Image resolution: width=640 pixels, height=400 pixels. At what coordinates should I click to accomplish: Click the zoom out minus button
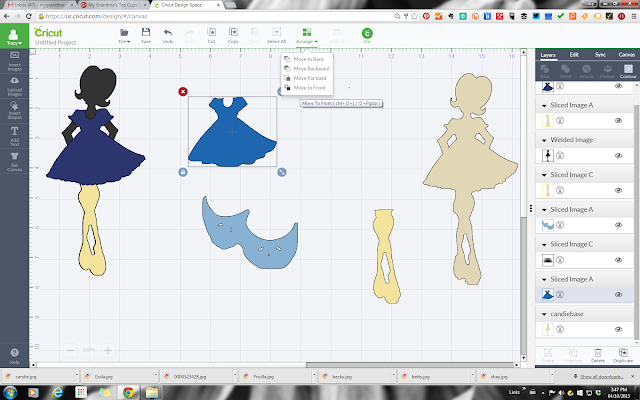(x=70, y=350)
